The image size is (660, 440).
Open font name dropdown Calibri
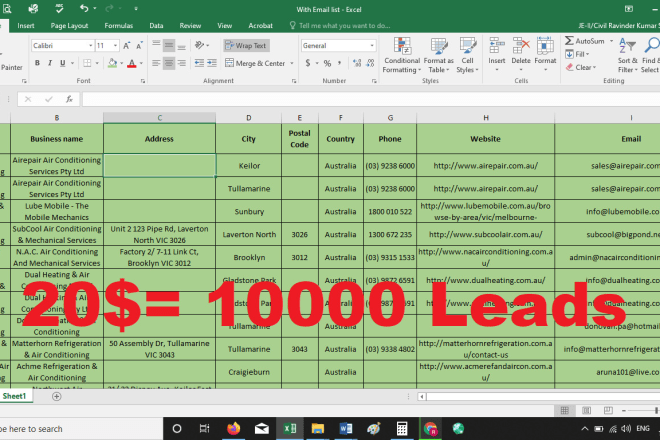(90, 45)
